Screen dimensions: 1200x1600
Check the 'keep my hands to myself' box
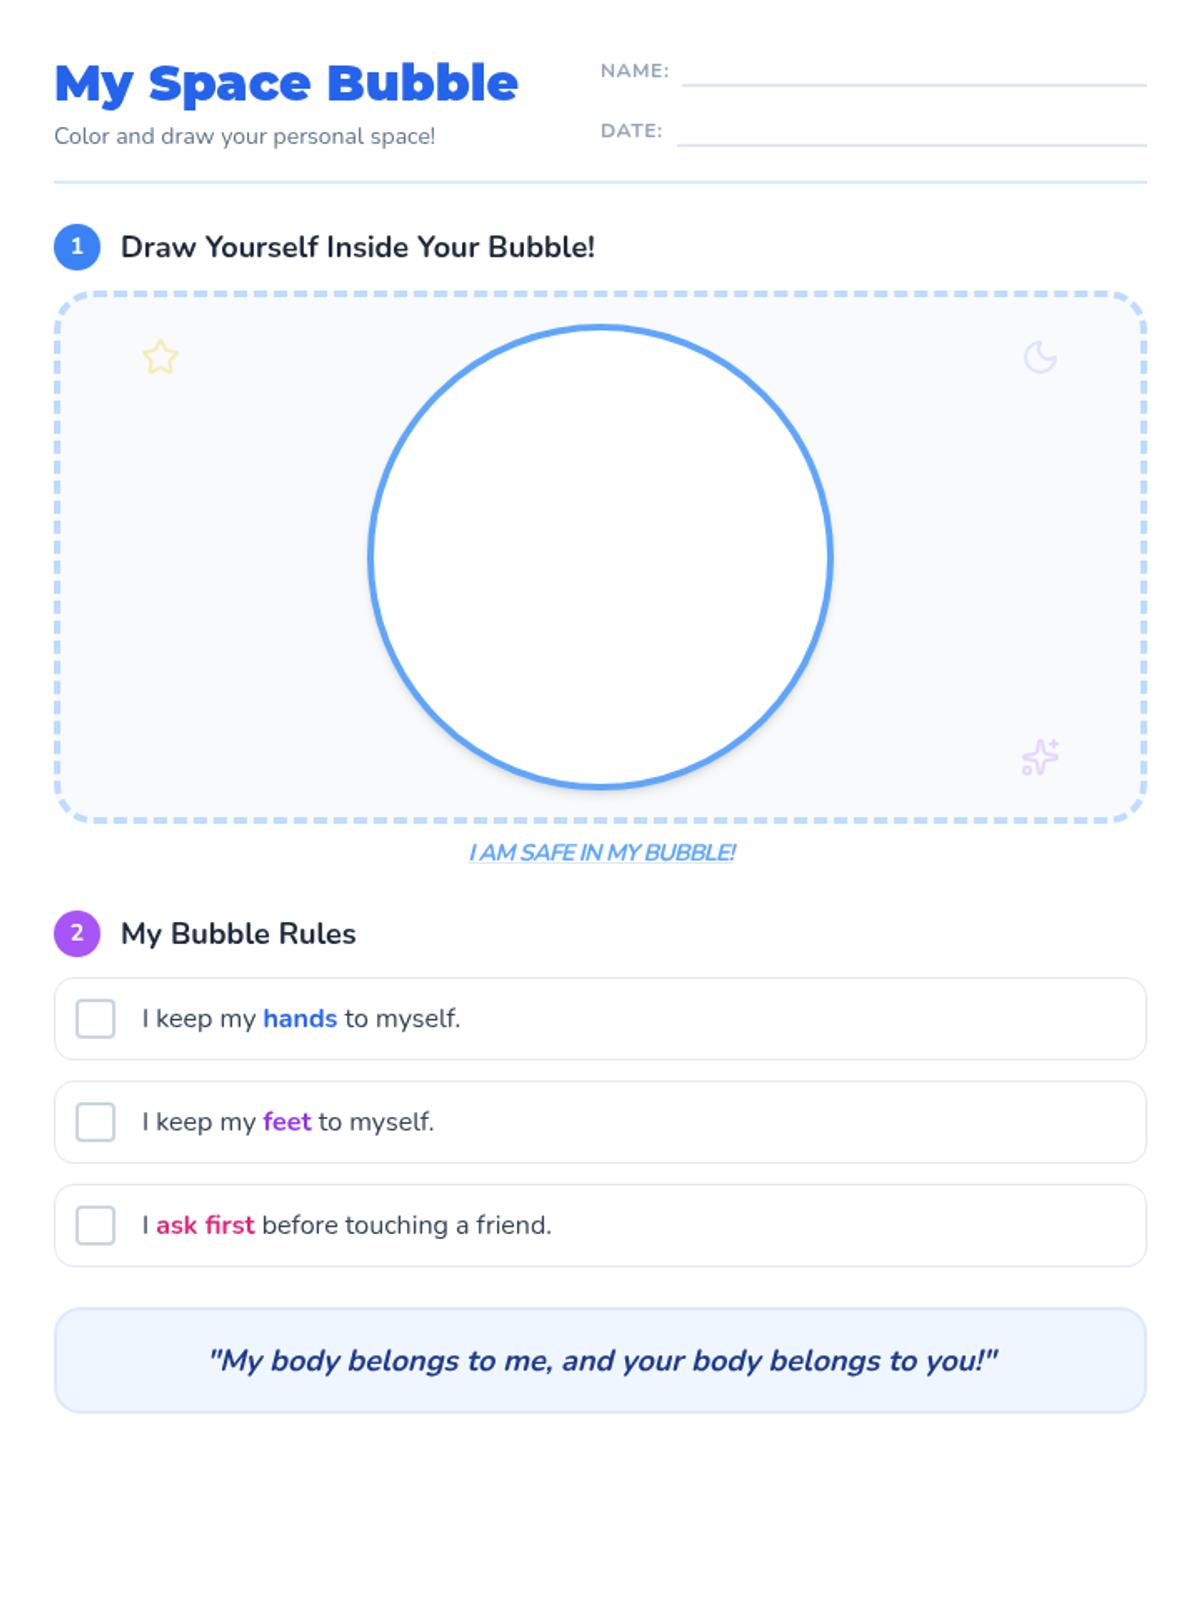(x=96, y=1019)
